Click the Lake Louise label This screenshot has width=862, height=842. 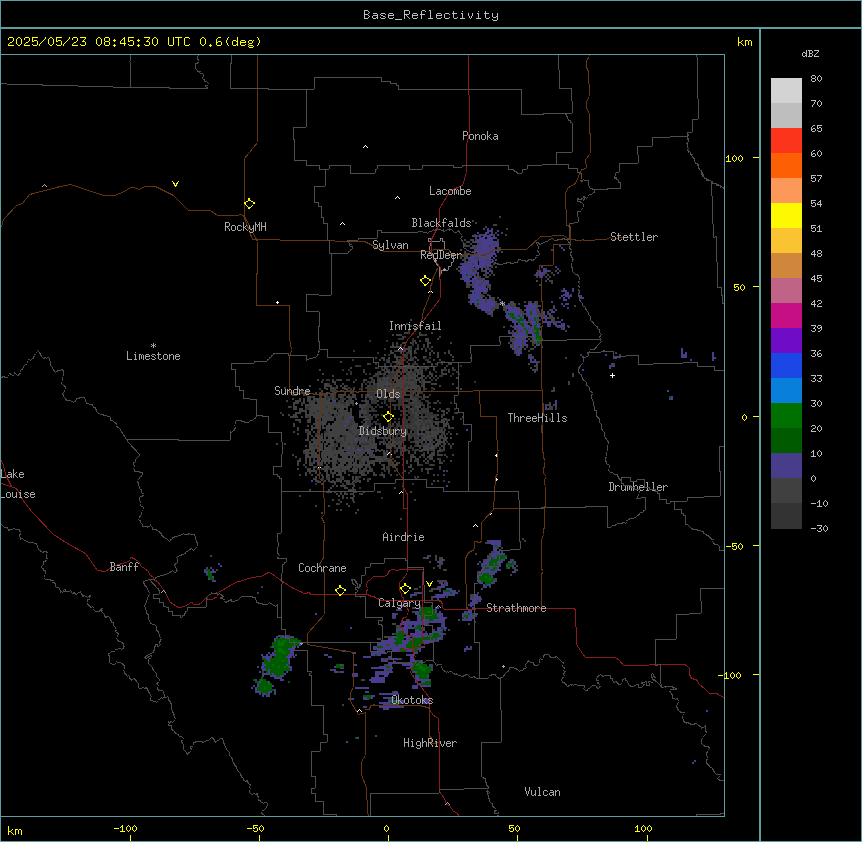[x=18, y=484]
